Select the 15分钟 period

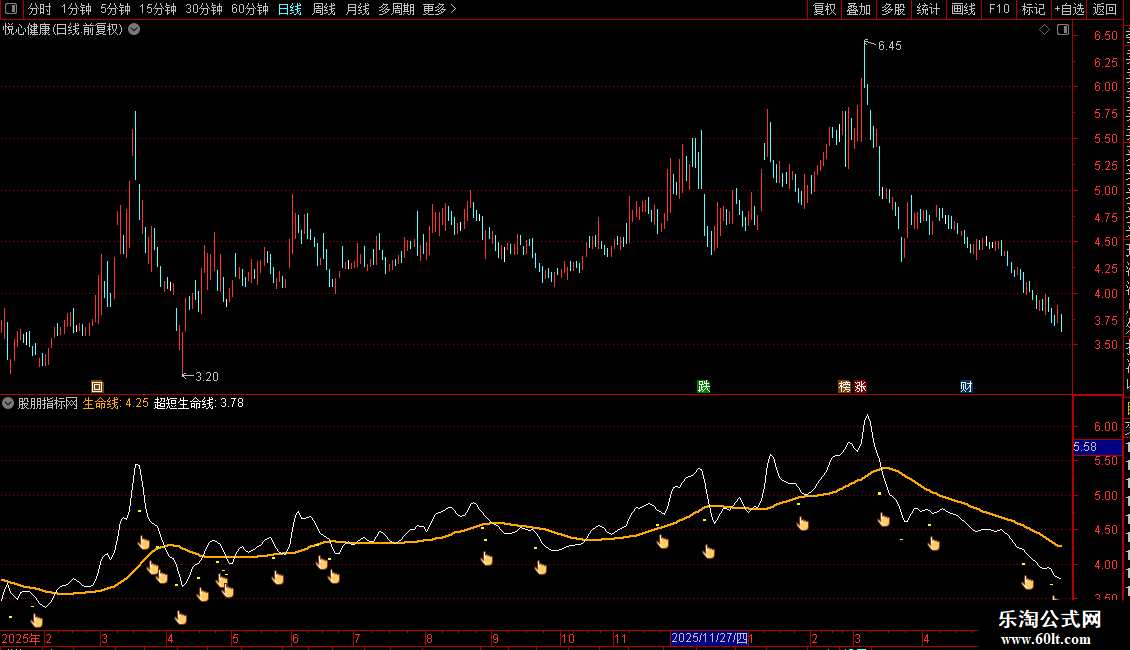[158, 9]
